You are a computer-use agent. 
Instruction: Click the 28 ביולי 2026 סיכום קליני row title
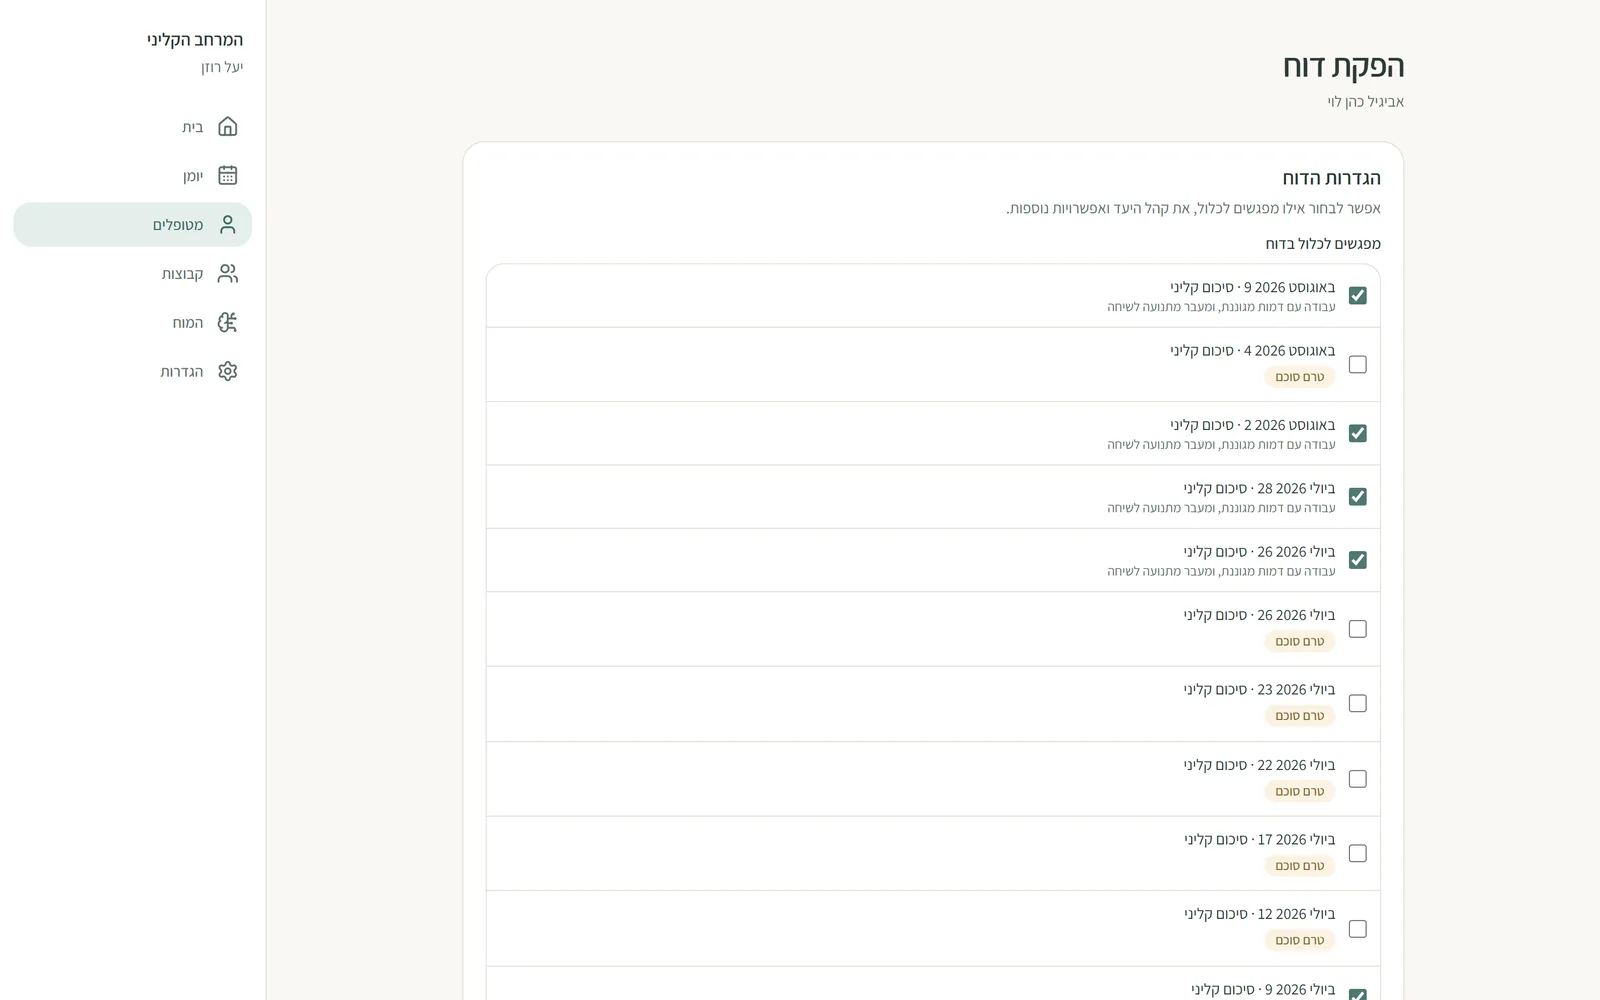pyautogui.click(x=1259, y=488)
